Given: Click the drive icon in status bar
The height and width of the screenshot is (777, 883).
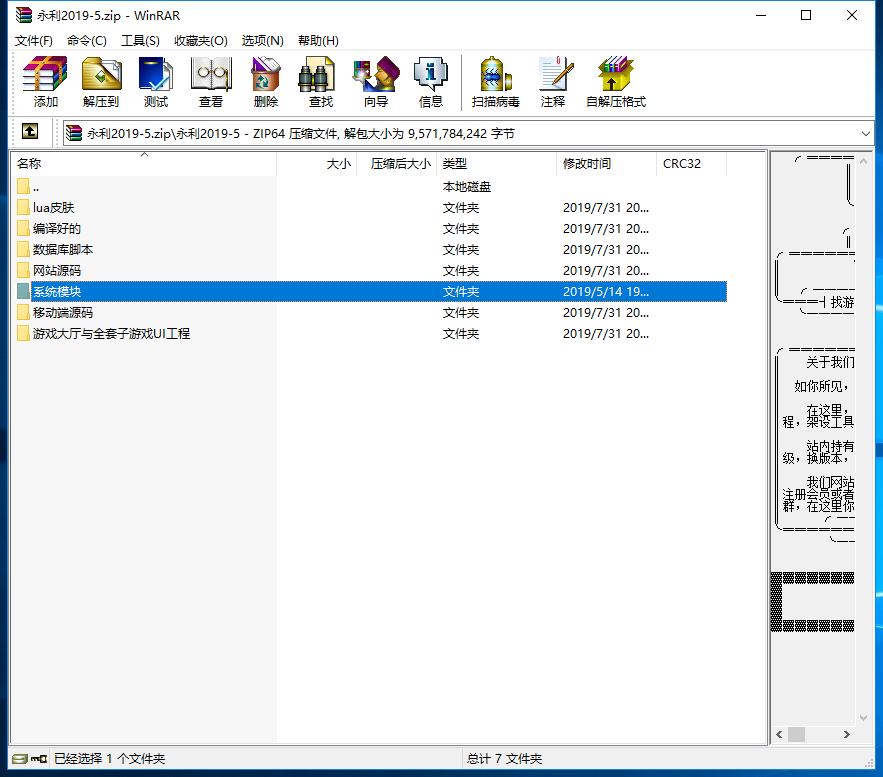Looking at the screenshot, I should pos(20,759).
